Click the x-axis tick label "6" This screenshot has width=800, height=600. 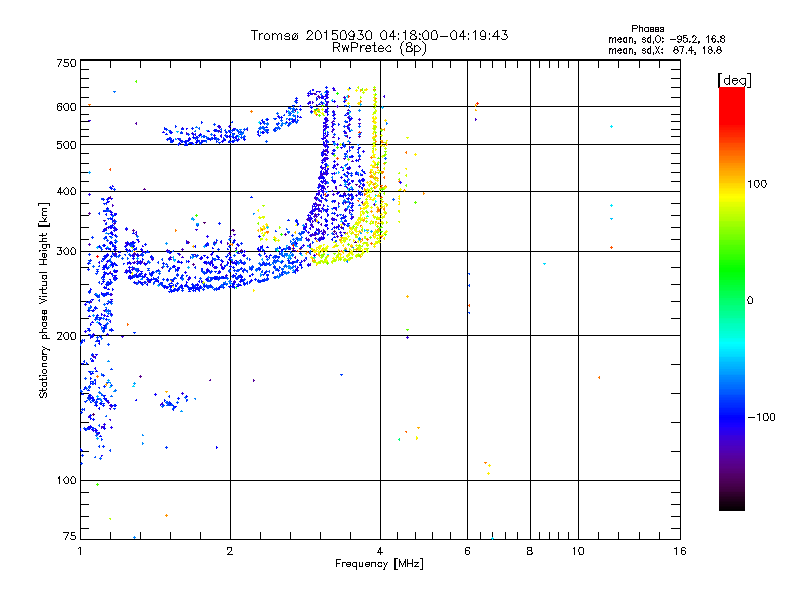click(467, 551)
